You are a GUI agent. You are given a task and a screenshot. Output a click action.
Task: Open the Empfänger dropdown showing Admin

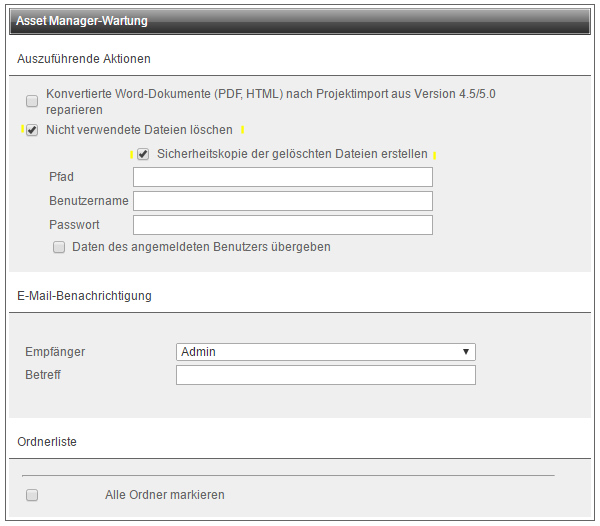coord(325,352)
